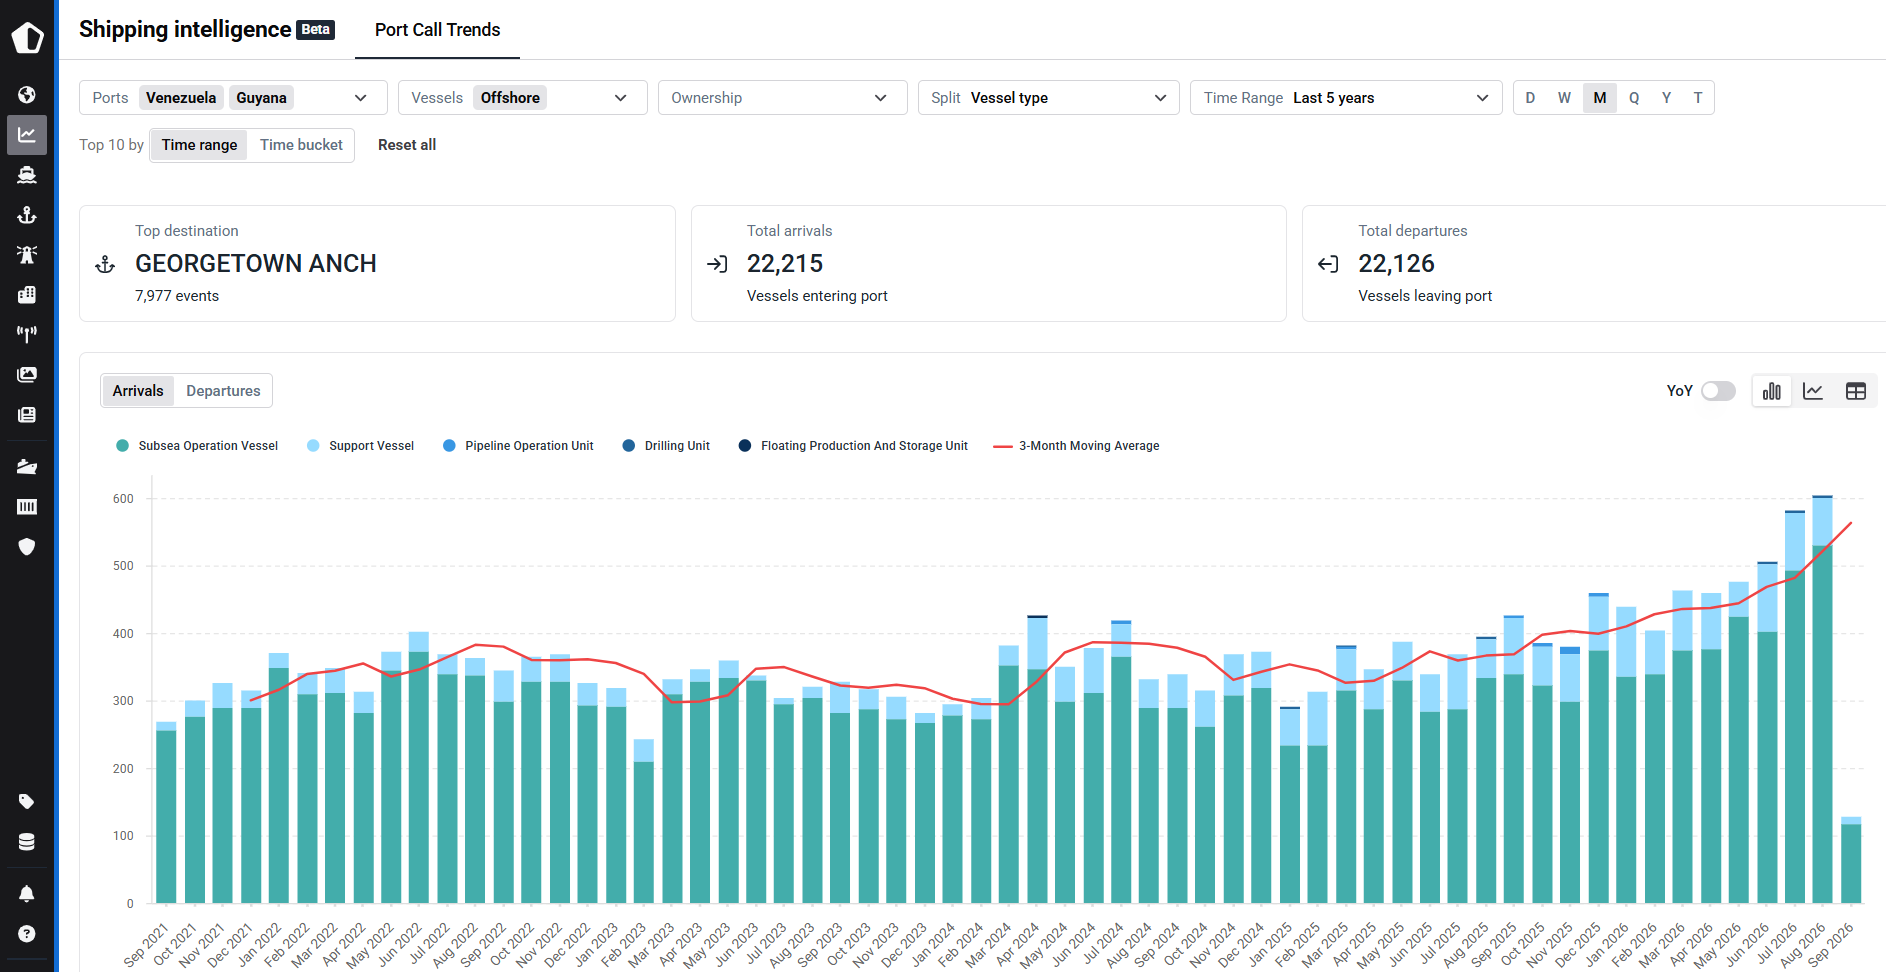Open the image gallery sidebar icon

[x=27, y=375]
